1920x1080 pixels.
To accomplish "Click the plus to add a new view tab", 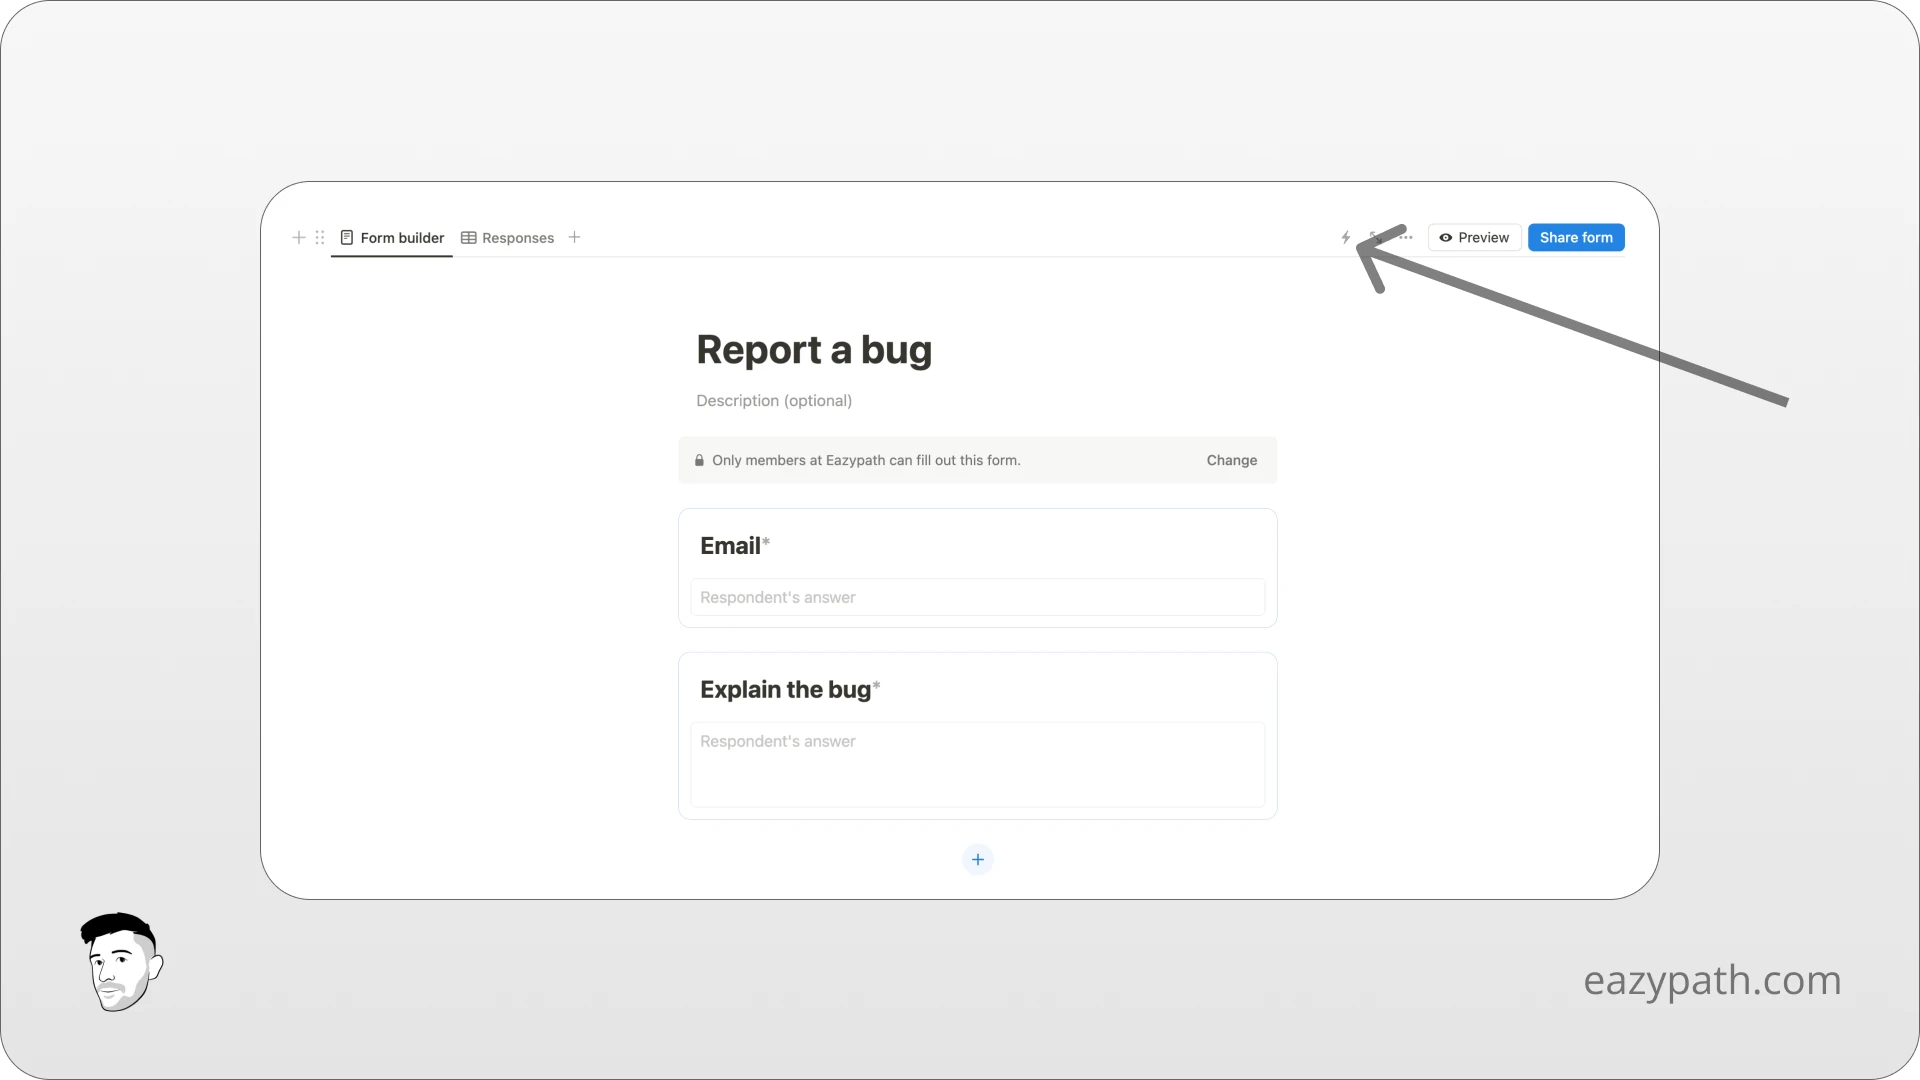I will (x=573, y=237).
